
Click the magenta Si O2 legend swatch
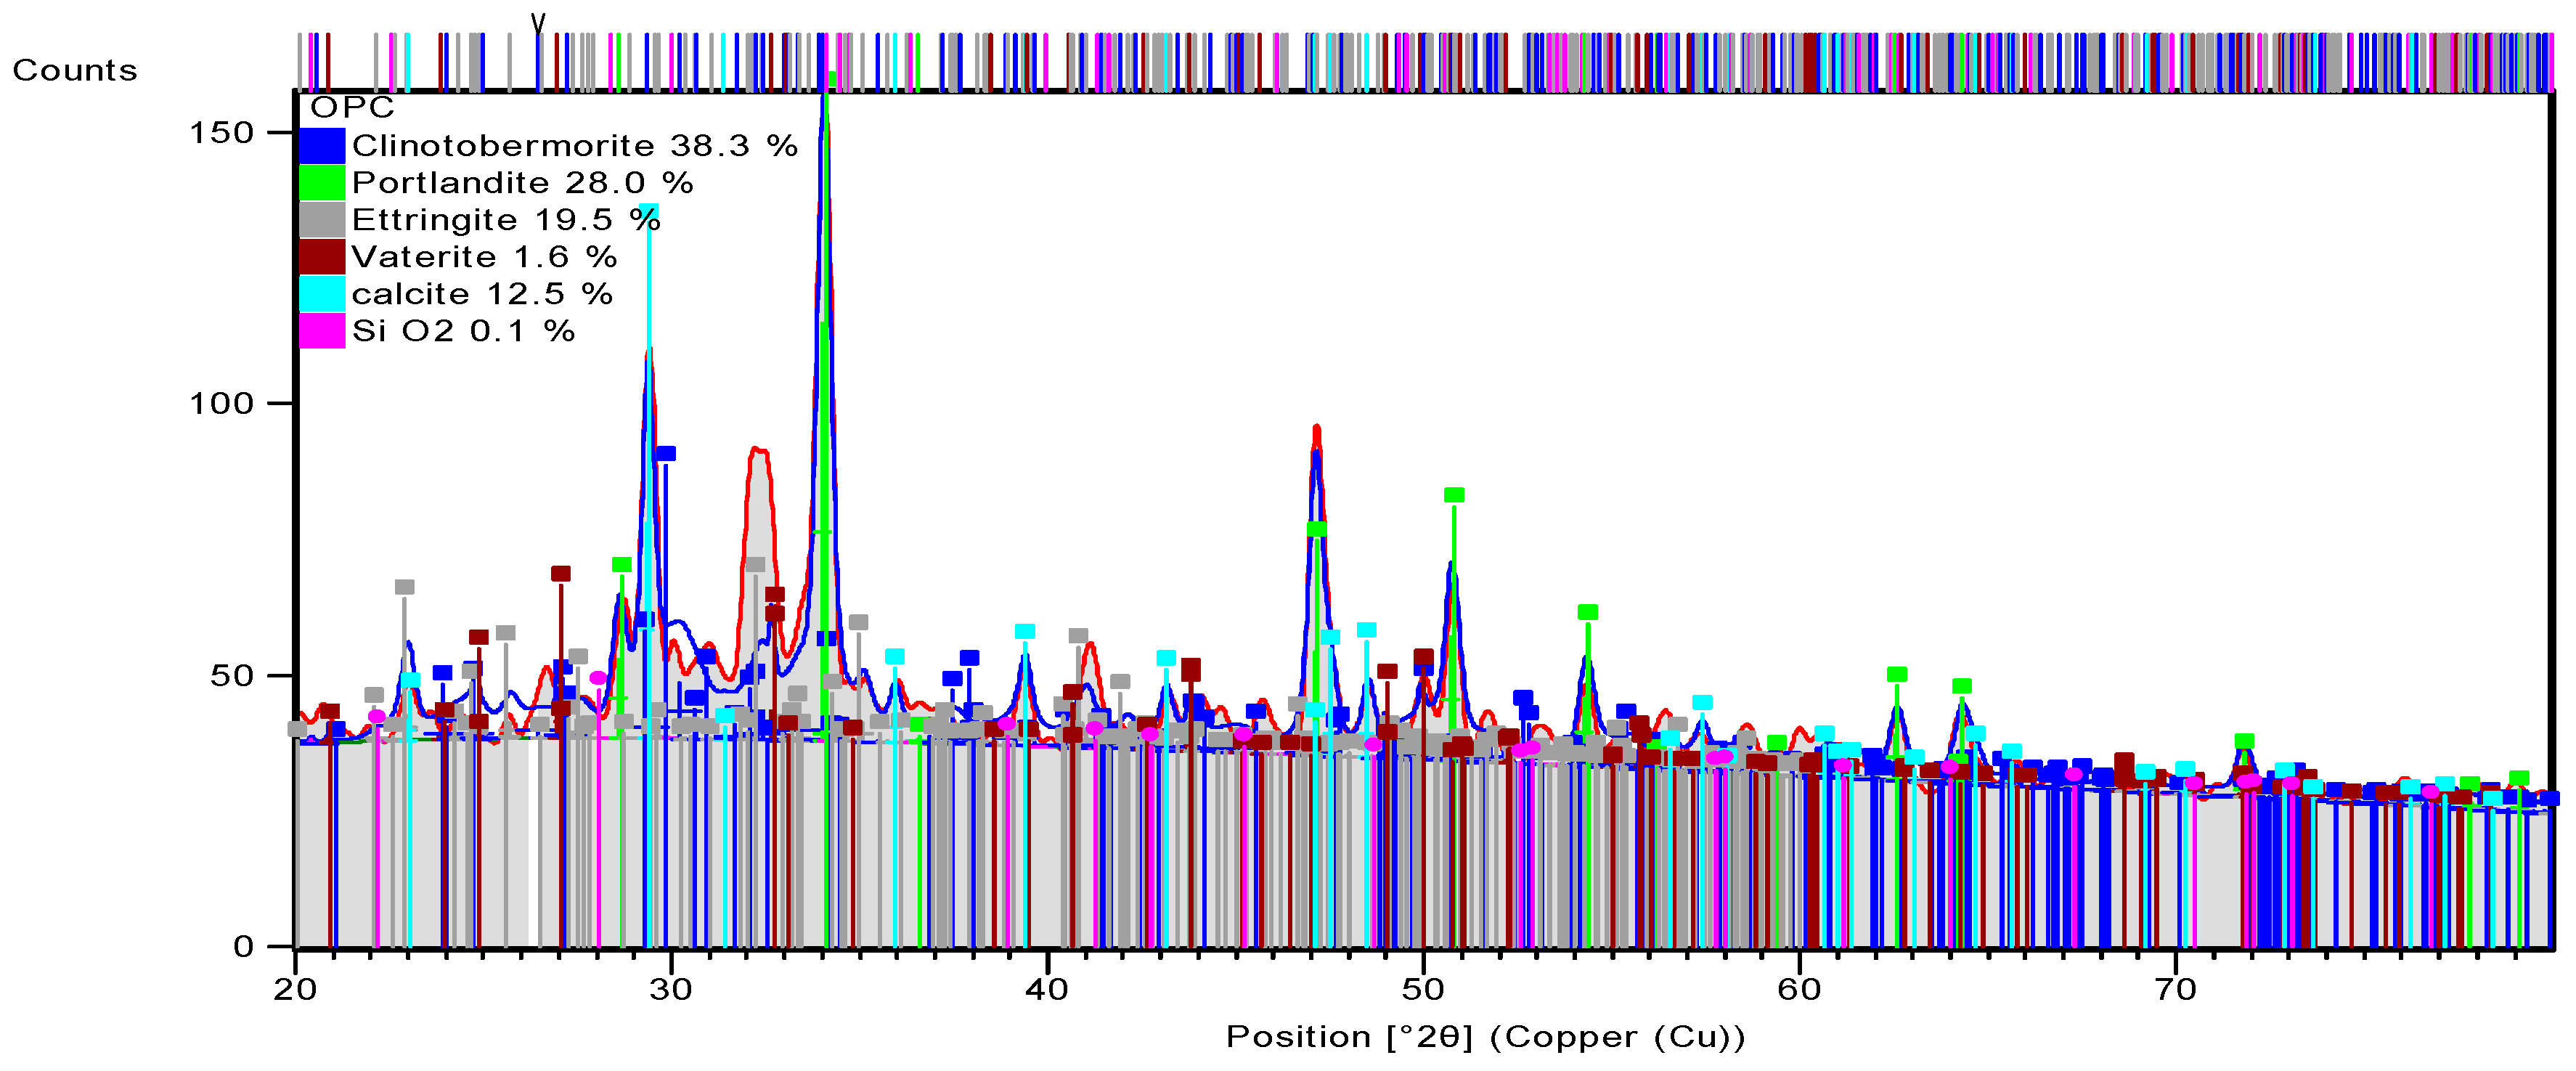pyautogui.click(x=322, y=331)
